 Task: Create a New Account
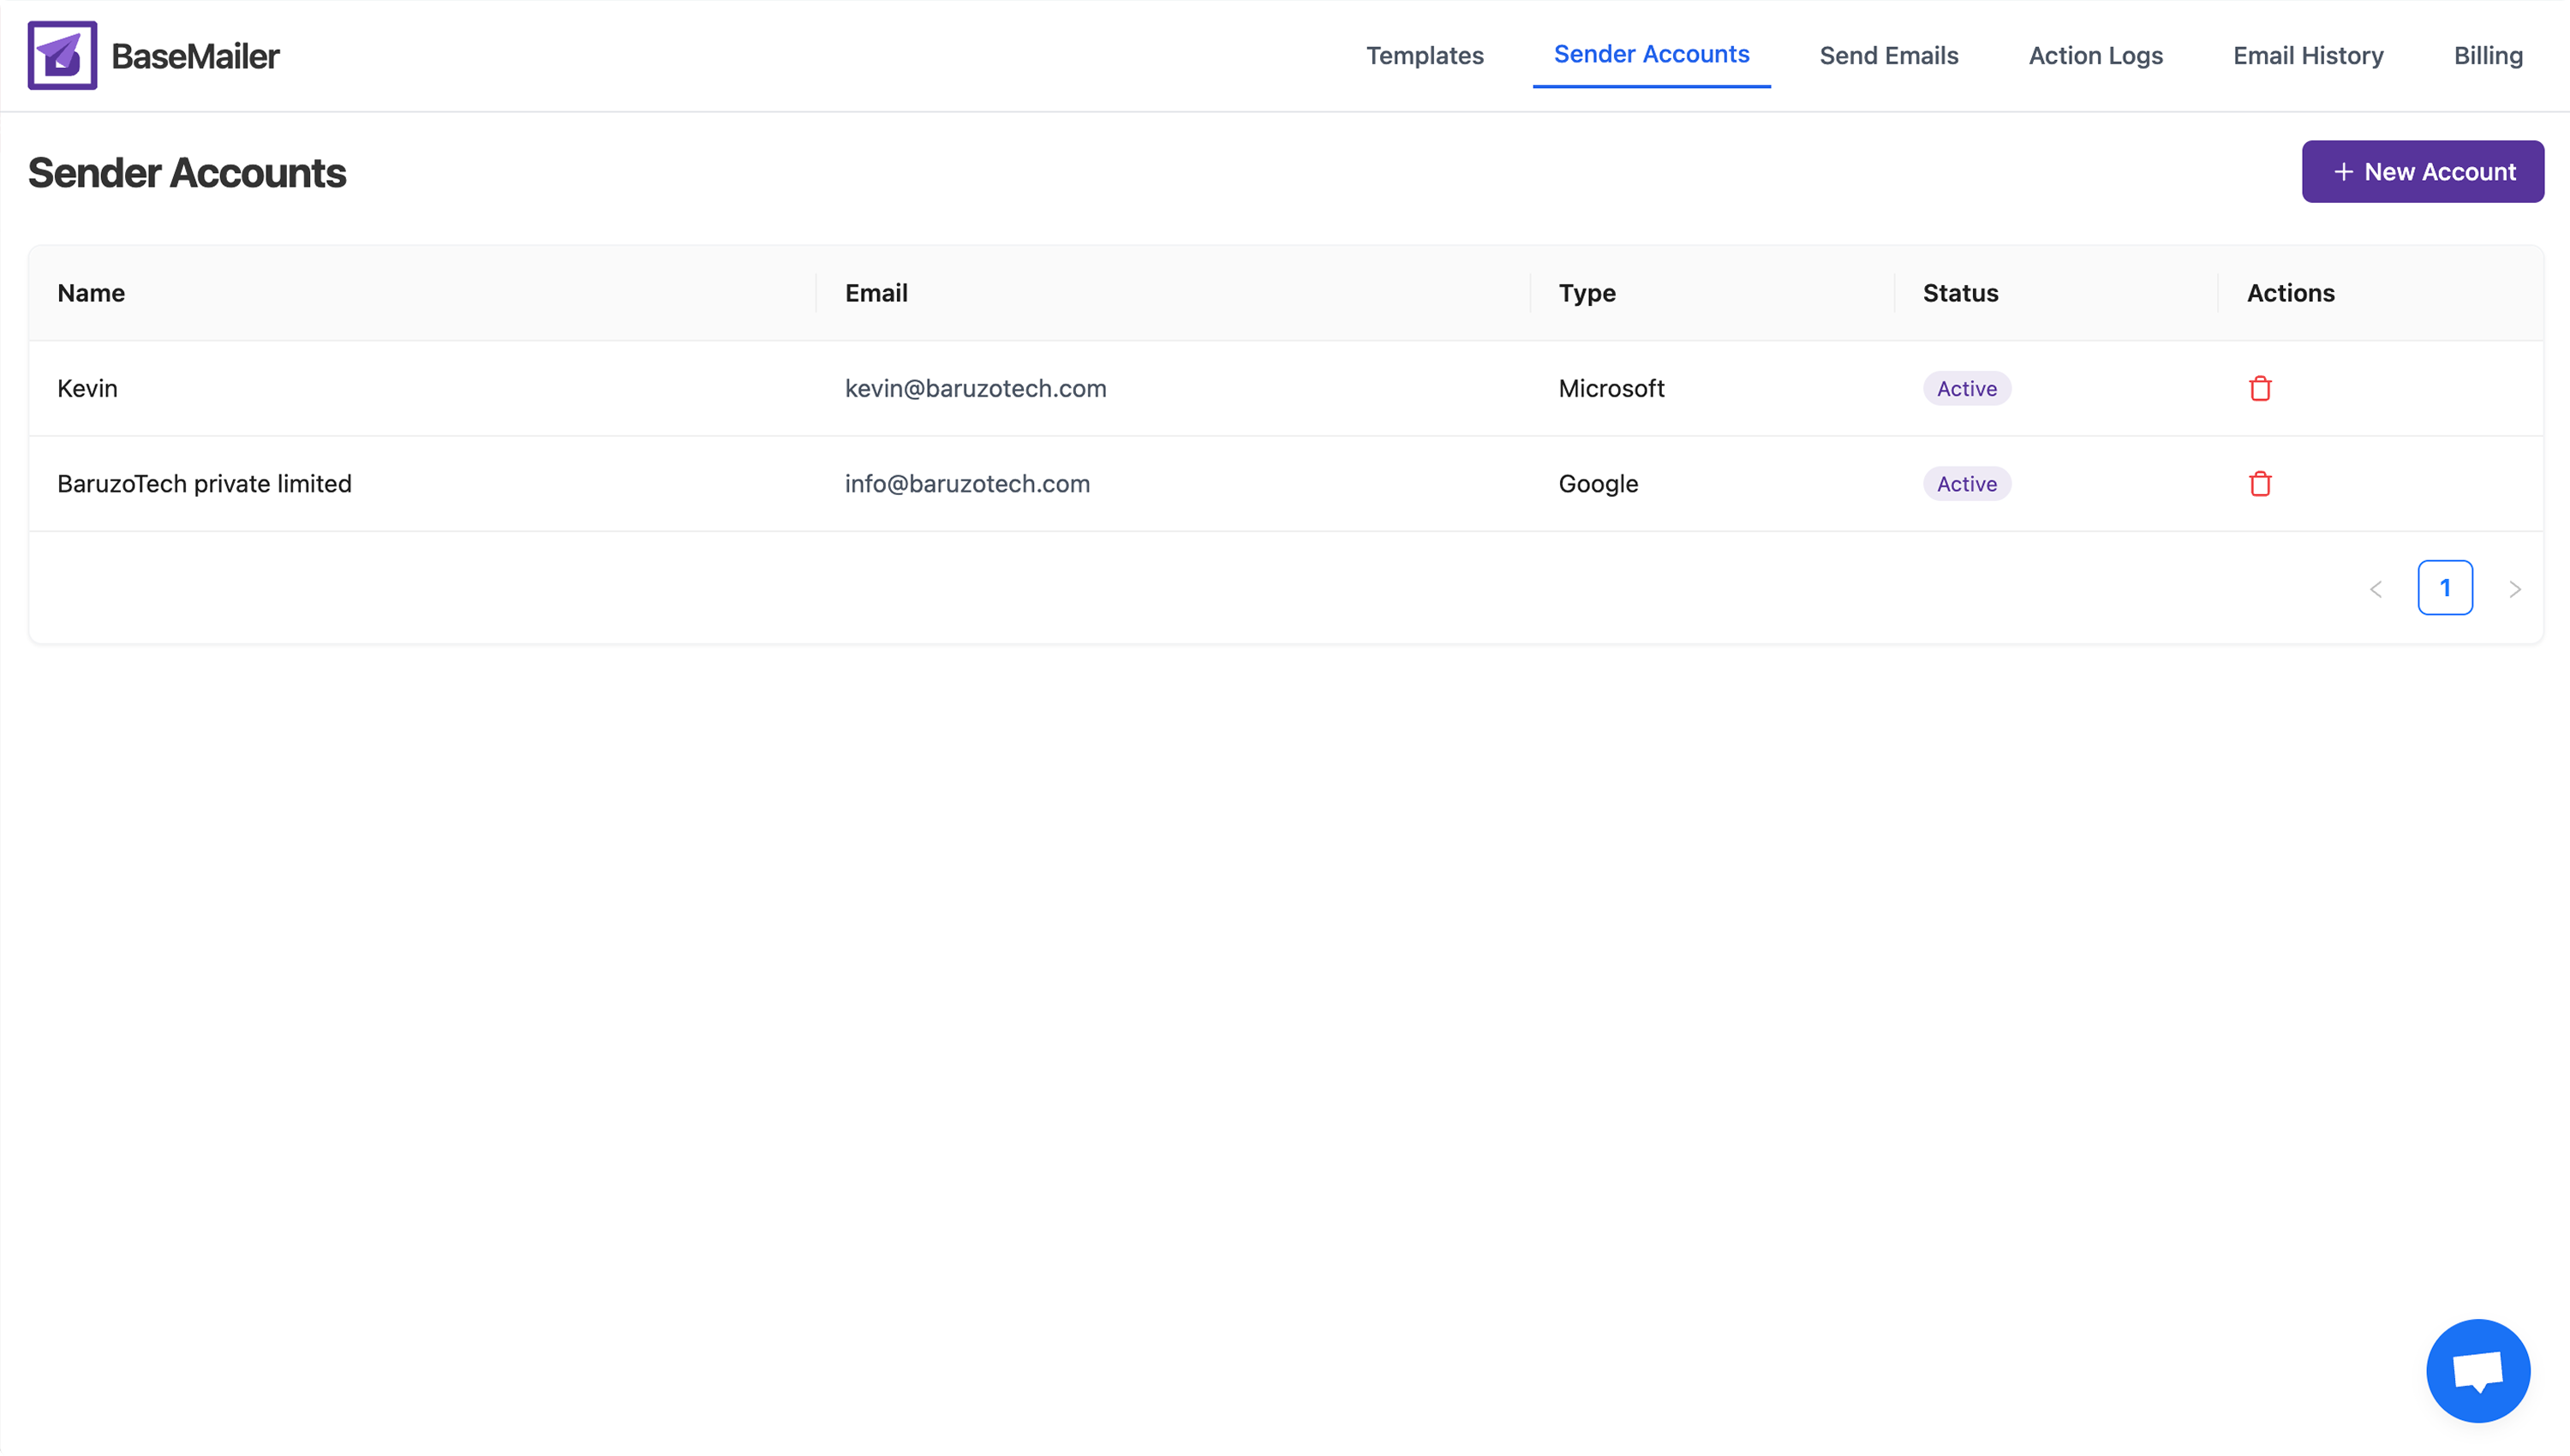coord(2422,171)
